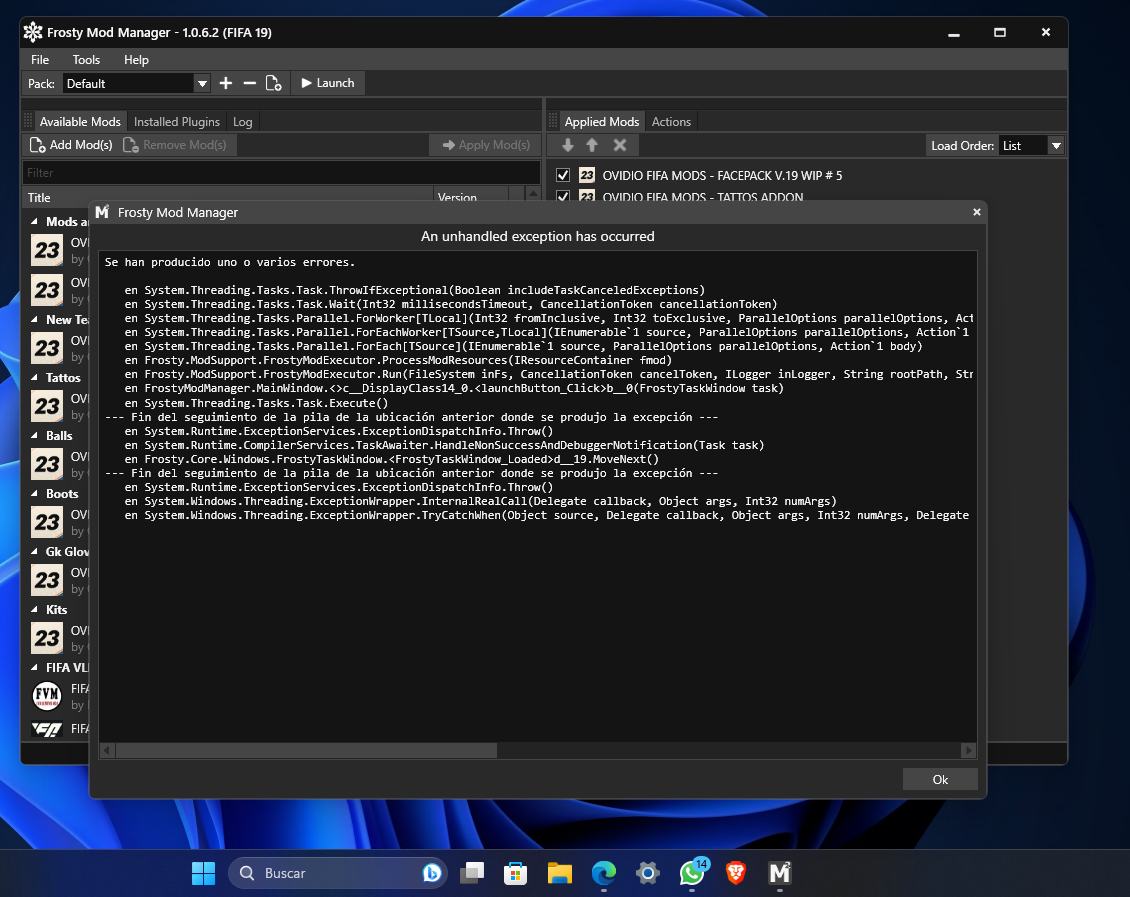Select the mod thumbnail under Kits group
Viewport: 1130px width, 897px height.
point(47,638)
